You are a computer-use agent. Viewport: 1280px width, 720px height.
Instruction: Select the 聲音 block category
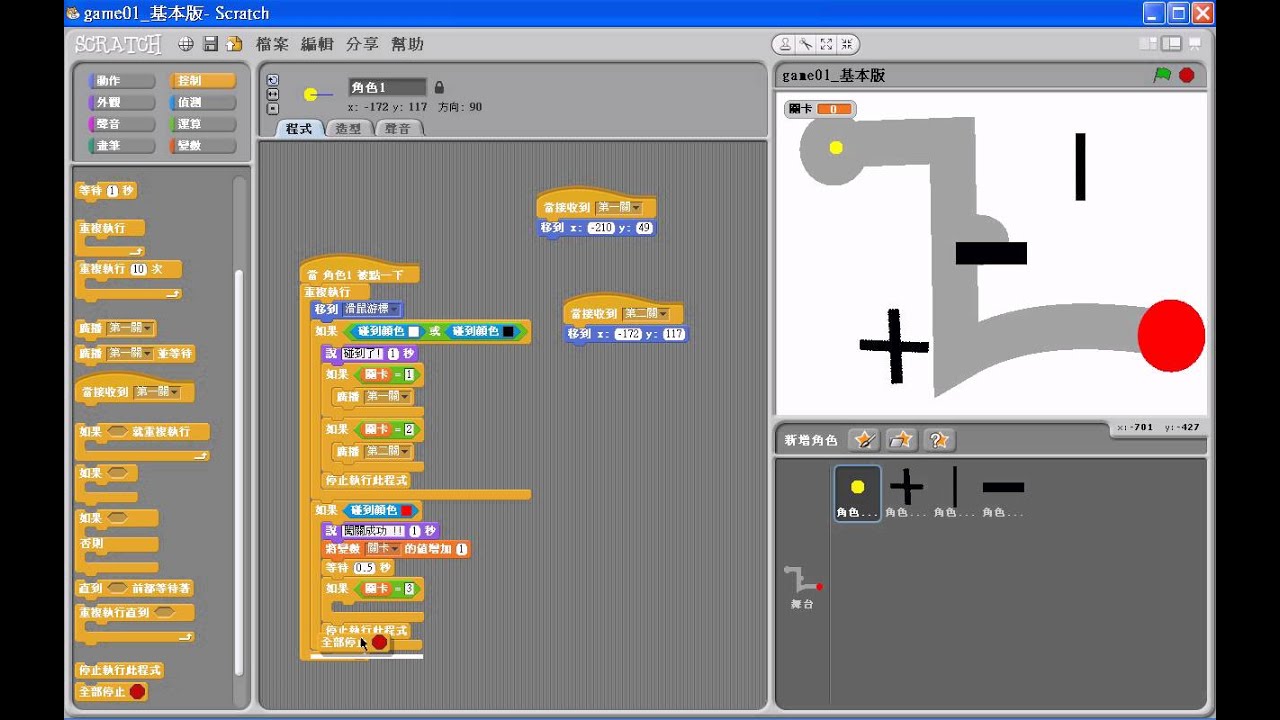pyautogui.click(x=122, y=124)
